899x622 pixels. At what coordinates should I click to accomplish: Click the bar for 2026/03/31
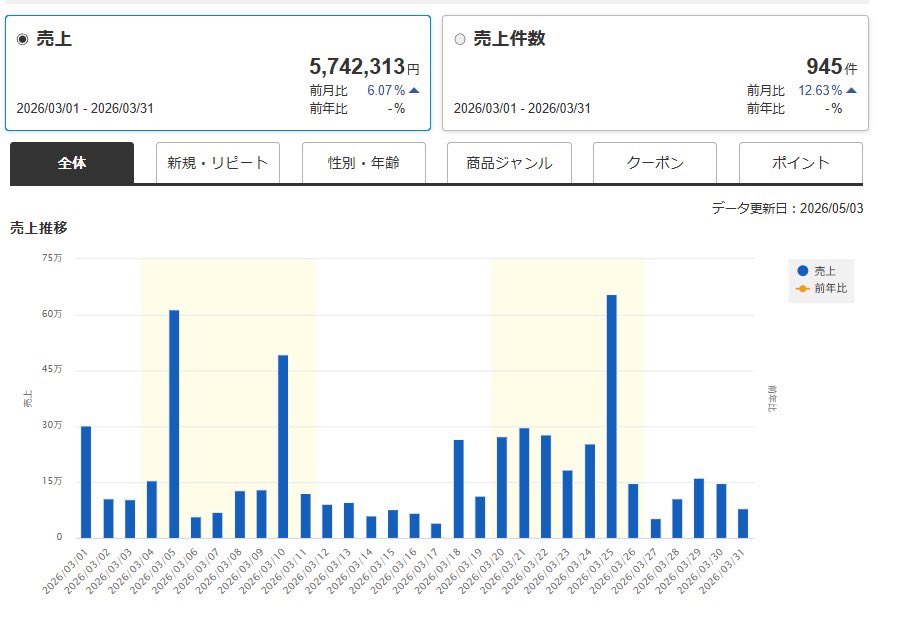pos(743,523)
